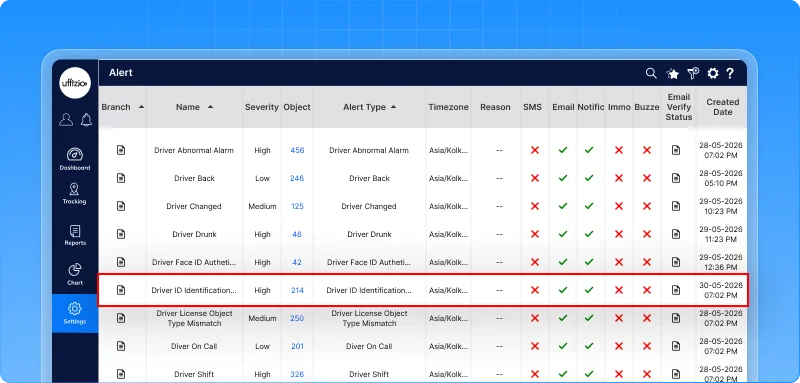Open the notifications bell icon

tap(86, 119)
